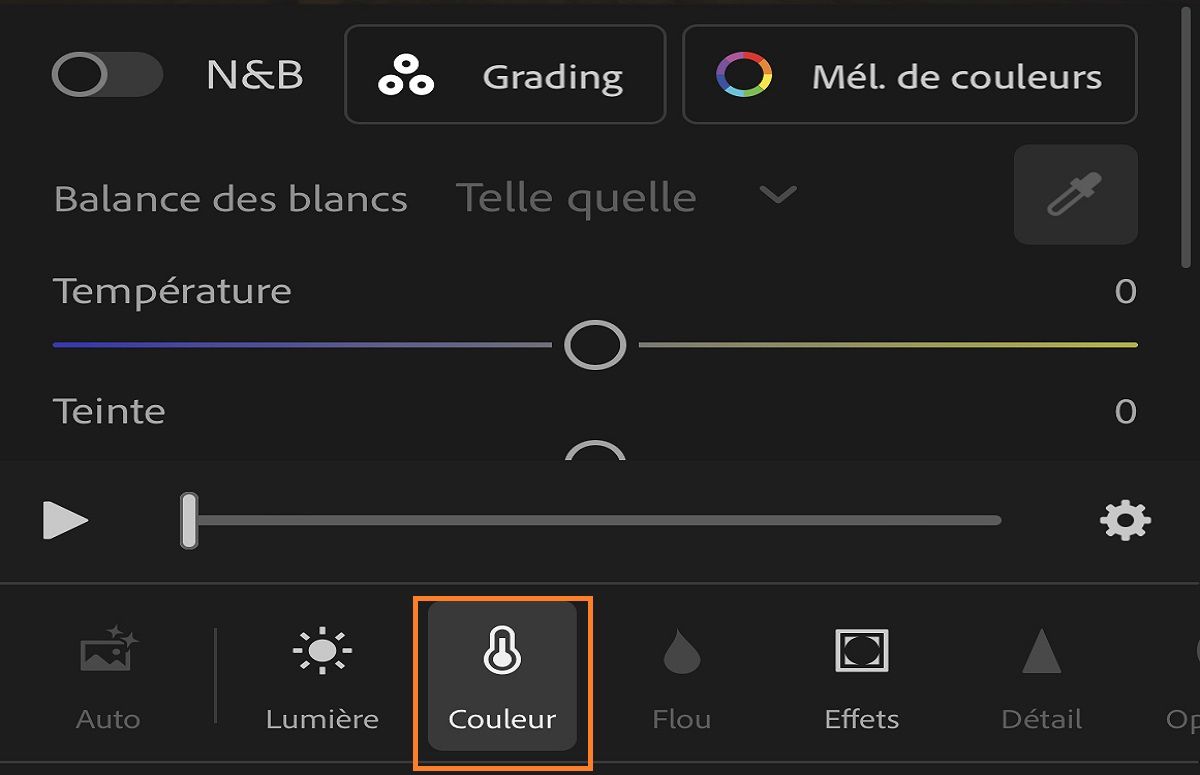Select the Détail panel icon
Image resolution: width=1200 pixels, height=775 pixels.
point(1040,680)
